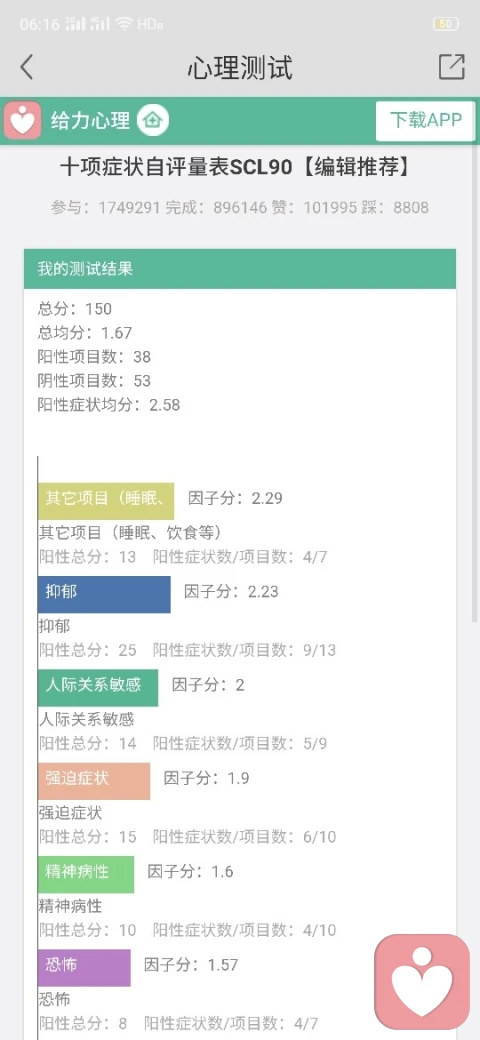Select the 我的测试结果 header tab
Viewport: 480px width, 1040px height.
240,269
